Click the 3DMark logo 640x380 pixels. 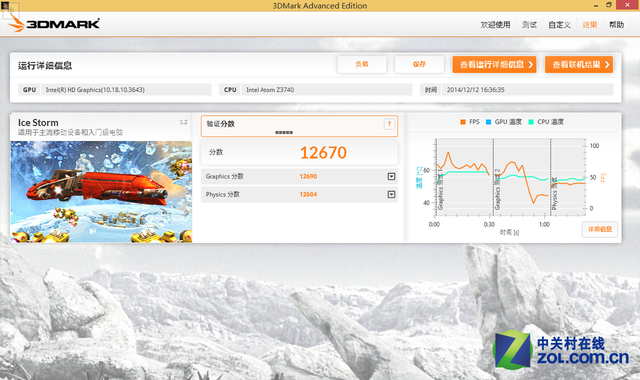[x=54, y=24]
